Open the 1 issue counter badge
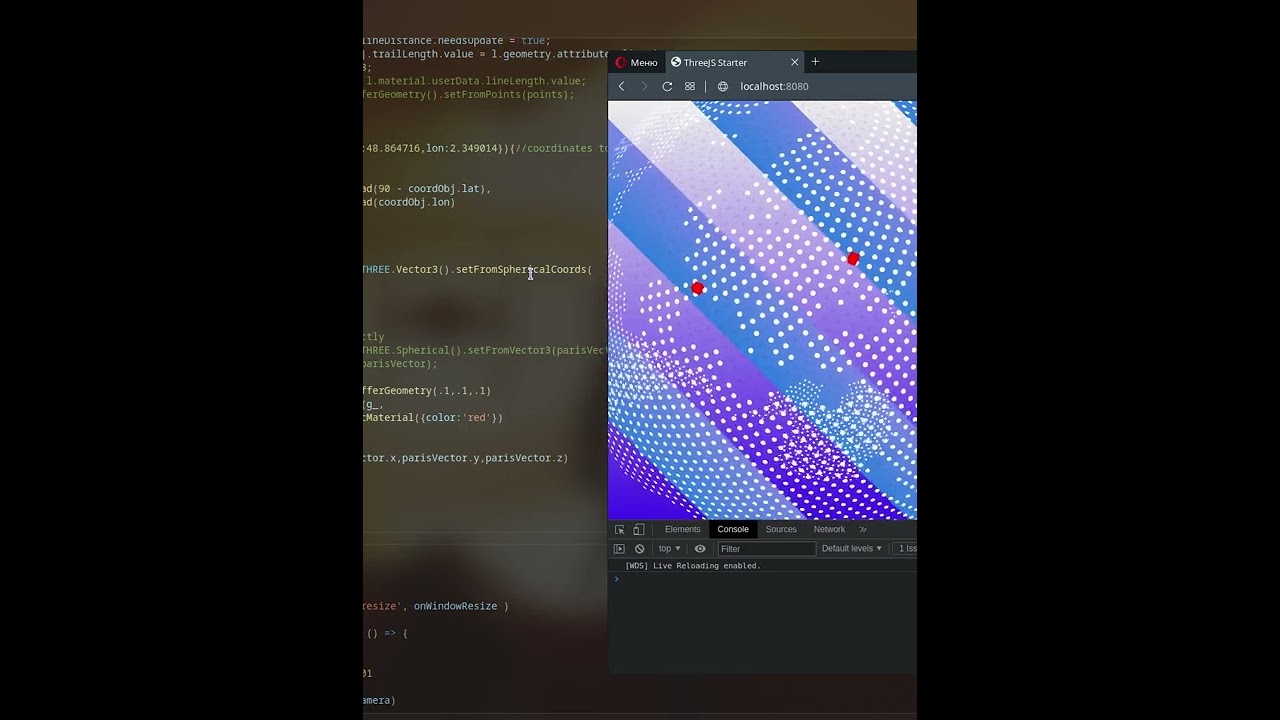Viewport: 1280px width, 720px height. tap(906, 548)
